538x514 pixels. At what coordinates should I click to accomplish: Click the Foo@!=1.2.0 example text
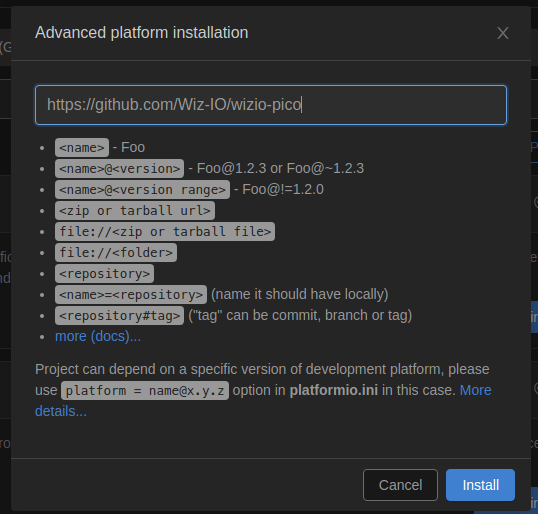[283, 189]
